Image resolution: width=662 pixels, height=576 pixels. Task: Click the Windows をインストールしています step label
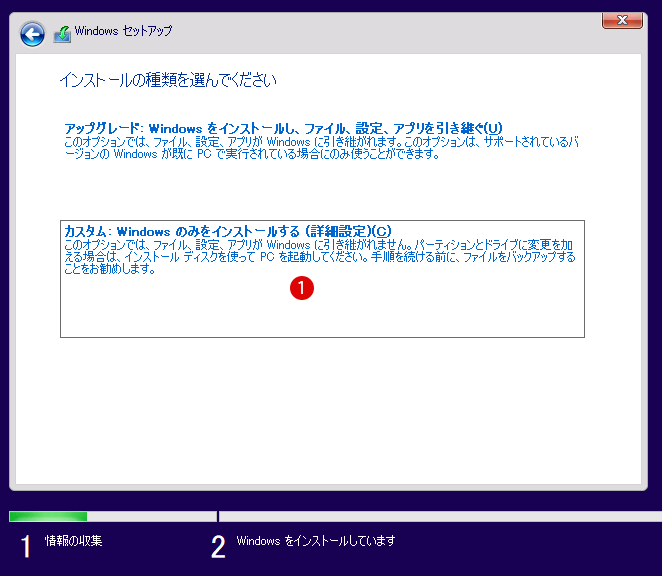pos(316,541)
